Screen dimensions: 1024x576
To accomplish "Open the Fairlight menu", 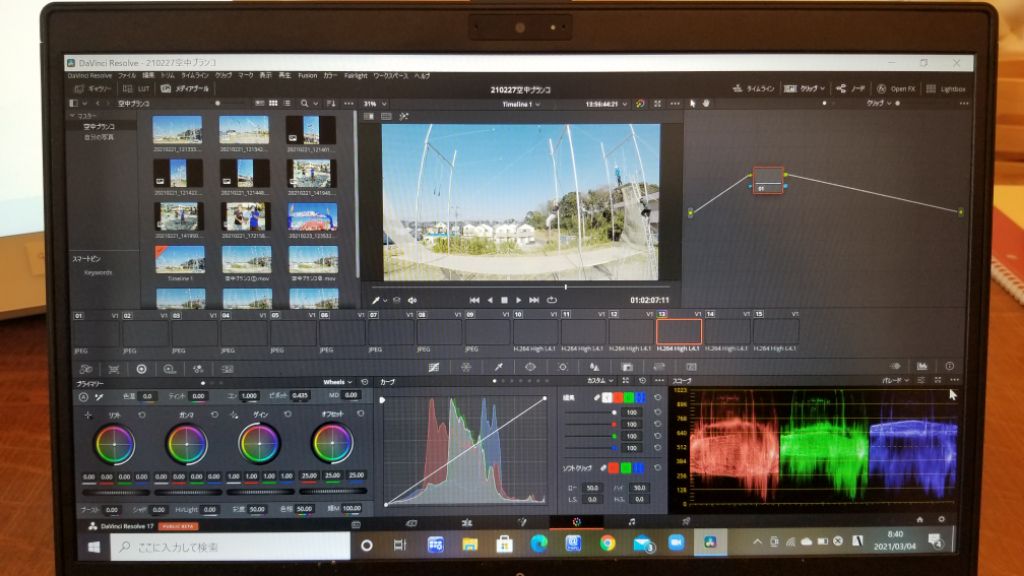I will [x=355, y=75].
